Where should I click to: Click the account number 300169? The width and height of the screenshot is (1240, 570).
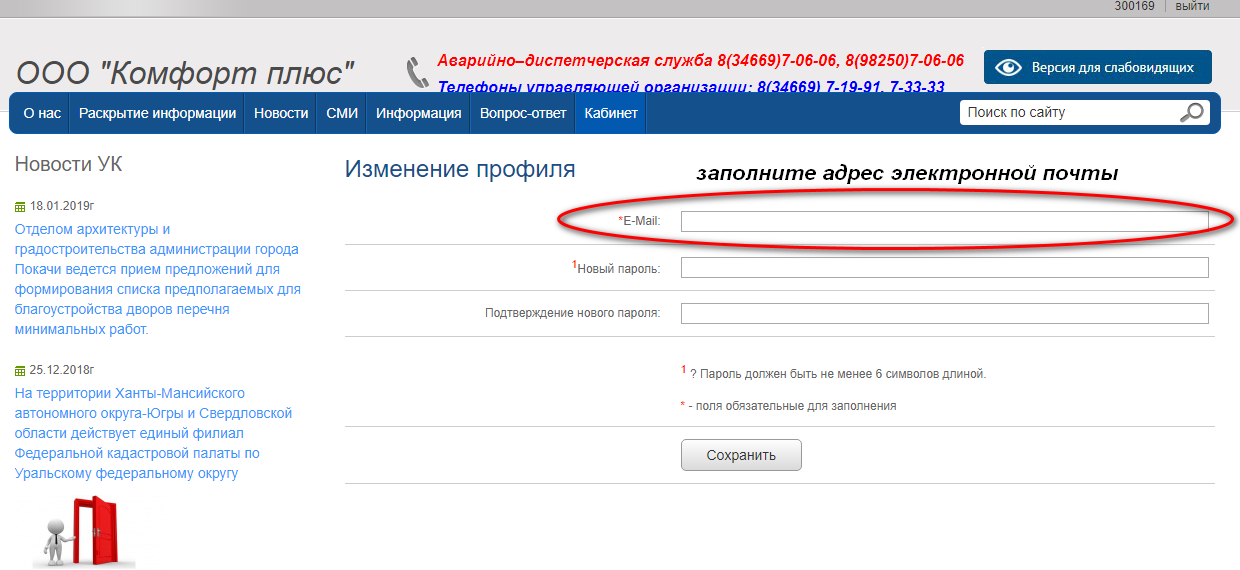[x=1135, y=6]
